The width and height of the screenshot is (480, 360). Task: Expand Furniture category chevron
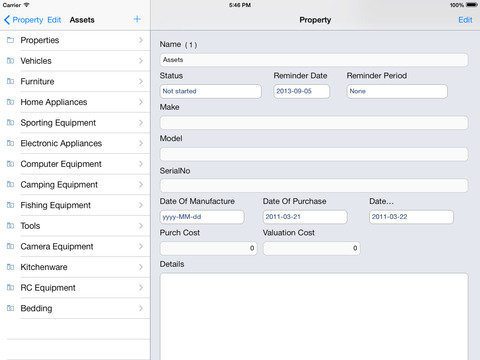coord(141,81)
